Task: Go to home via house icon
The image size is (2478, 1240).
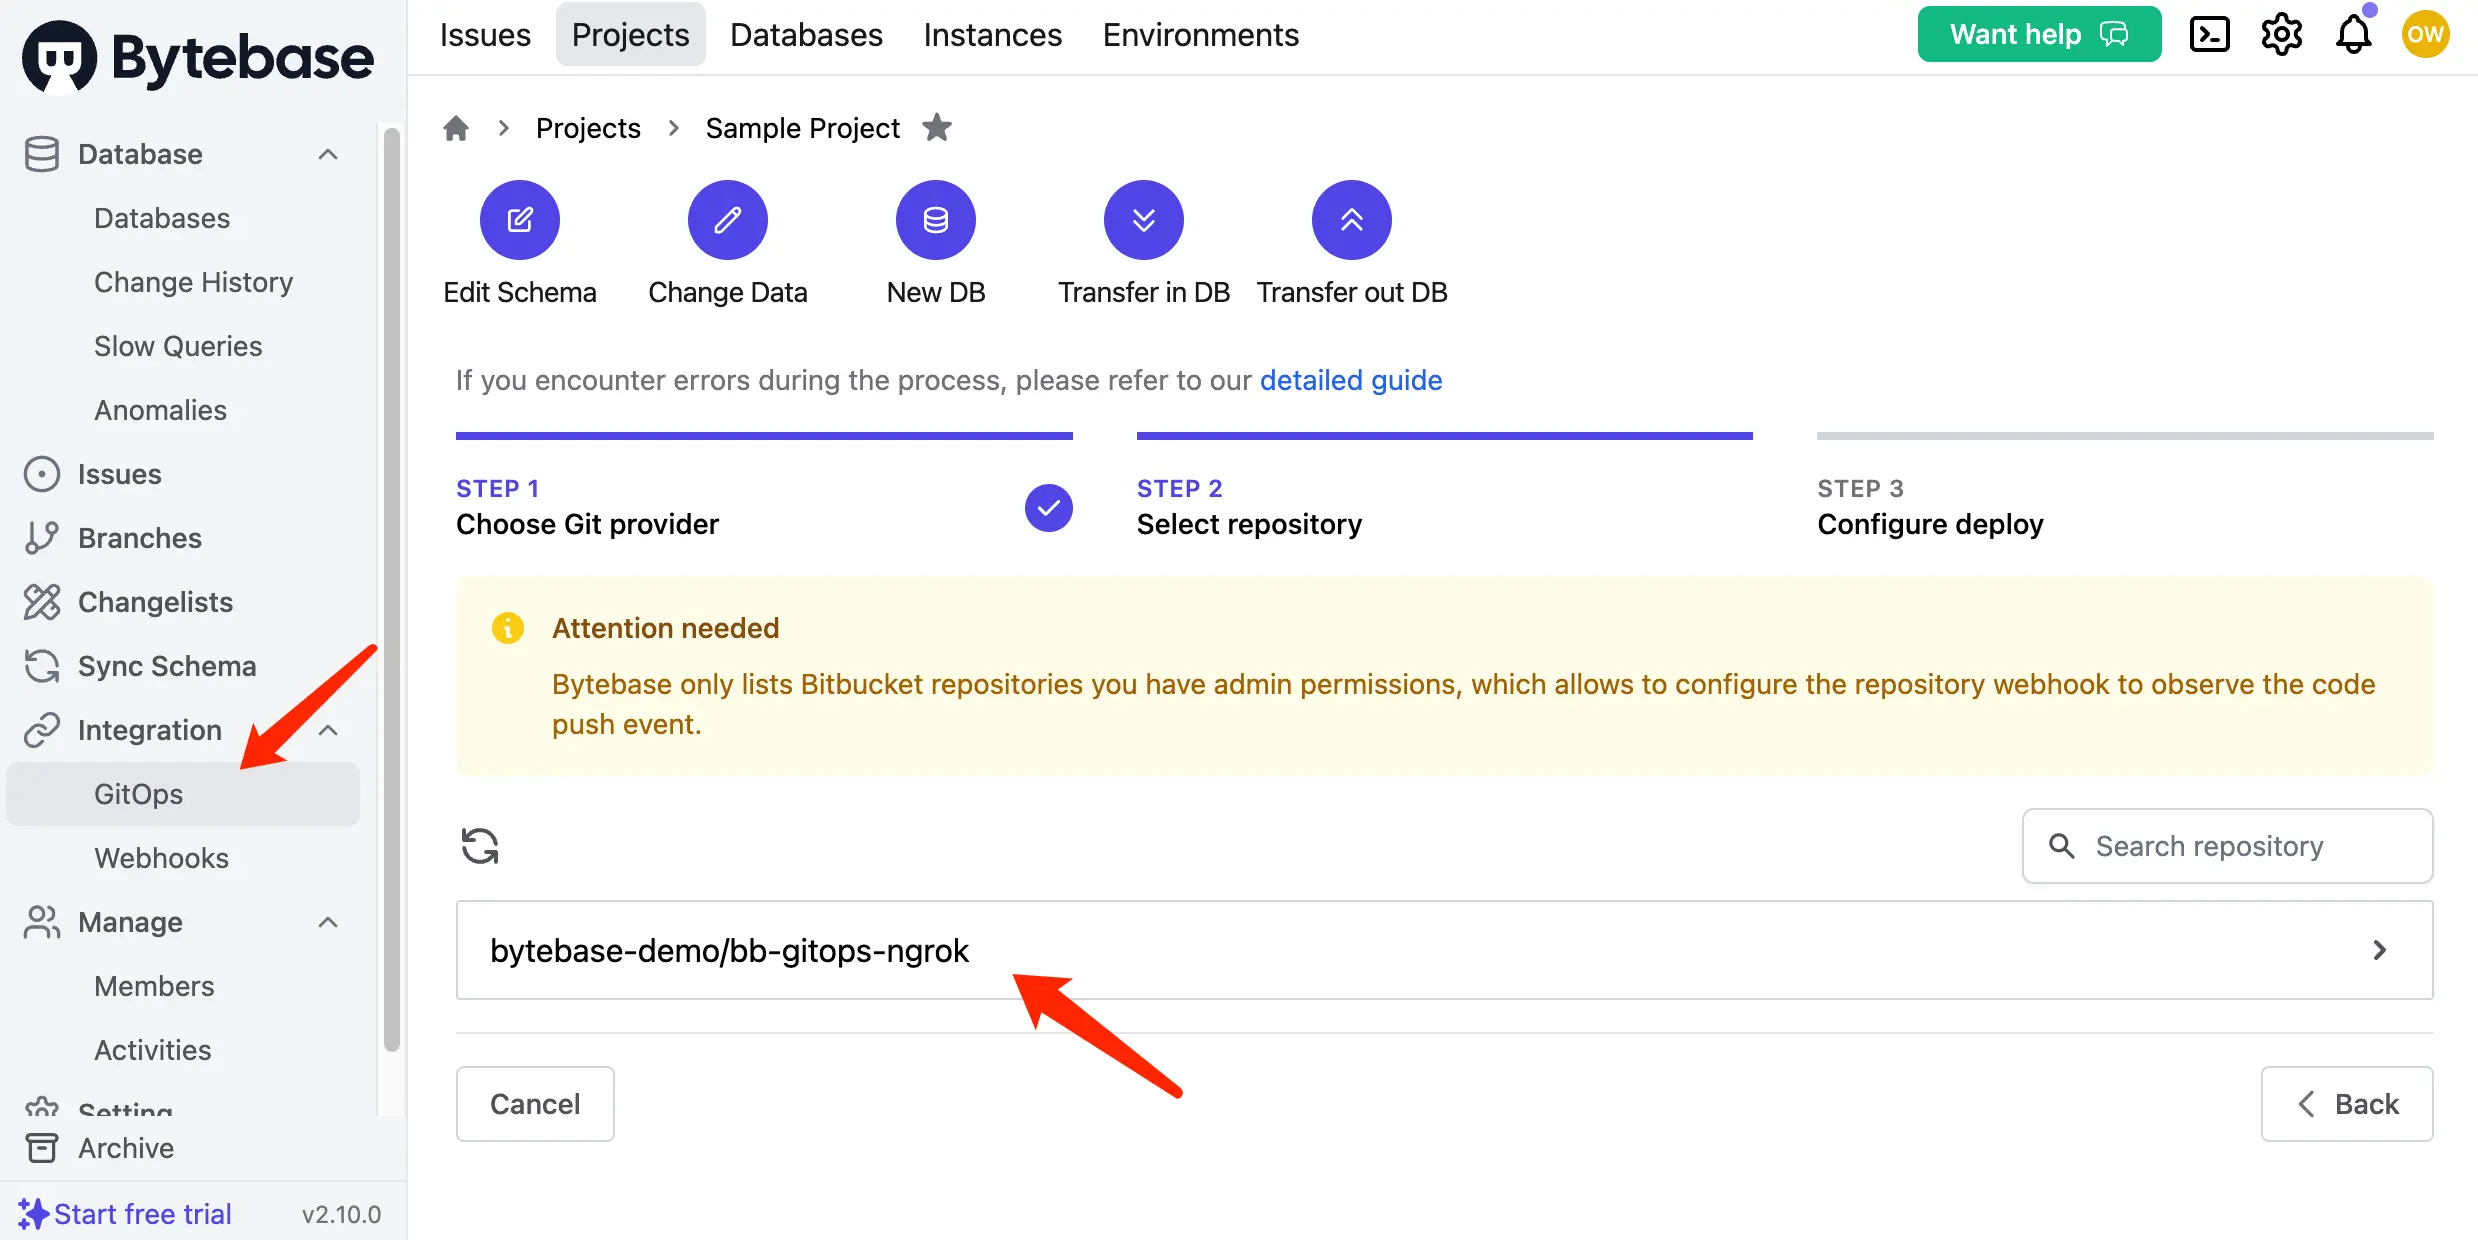Action: click(x=456, y=128)
